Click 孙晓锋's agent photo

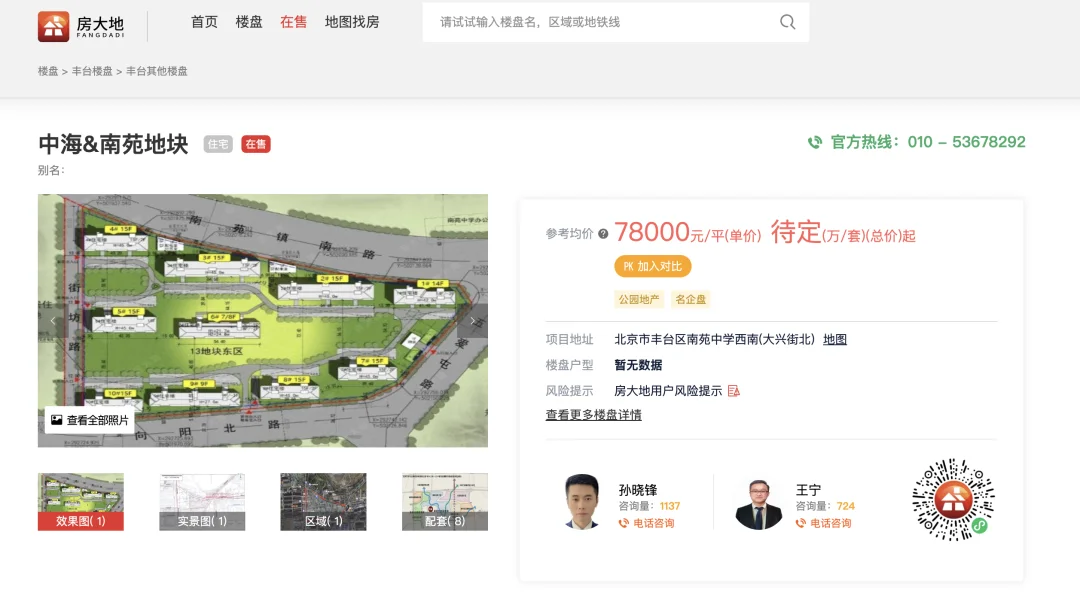[x=582, y=502]
